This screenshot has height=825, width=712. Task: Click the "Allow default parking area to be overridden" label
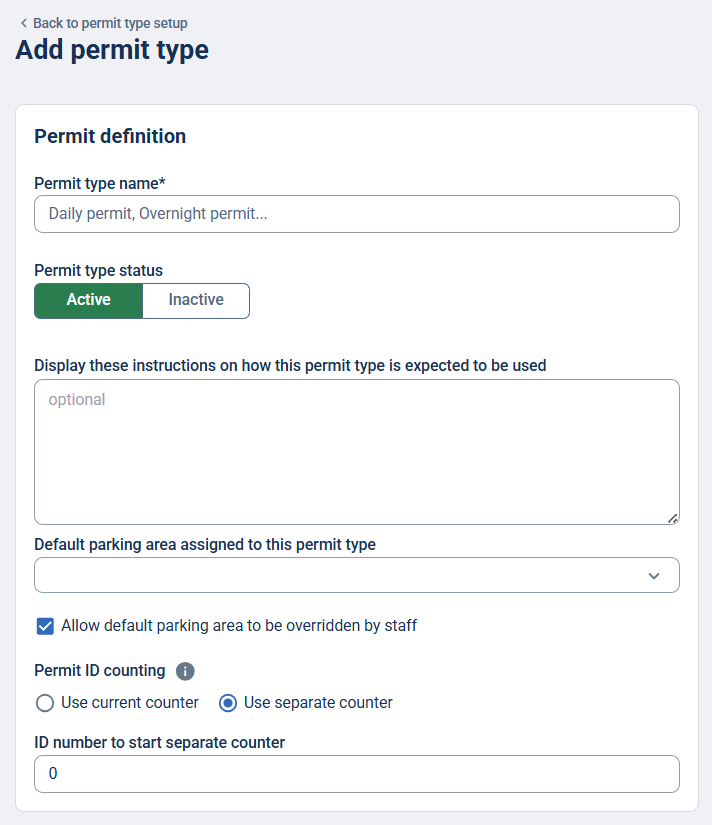point(239,626)
